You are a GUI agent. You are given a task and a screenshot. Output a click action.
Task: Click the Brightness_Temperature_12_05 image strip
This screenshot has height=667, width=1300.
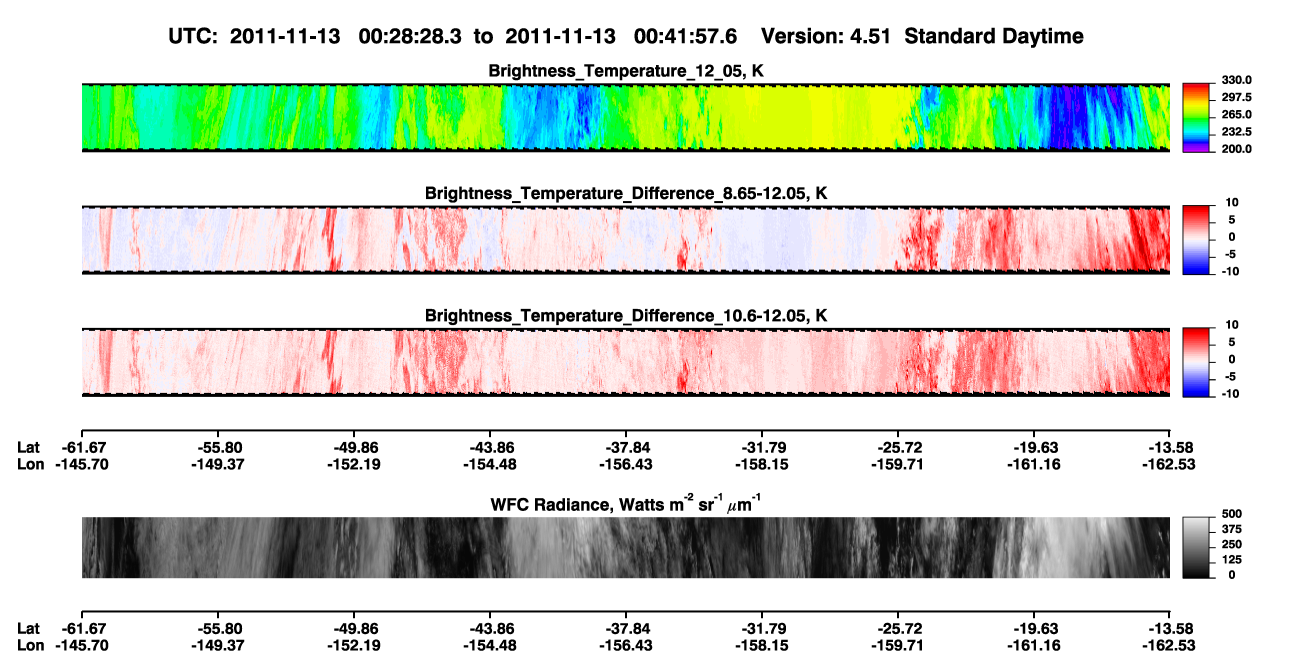pyautogui.click(x=625, y=117)
